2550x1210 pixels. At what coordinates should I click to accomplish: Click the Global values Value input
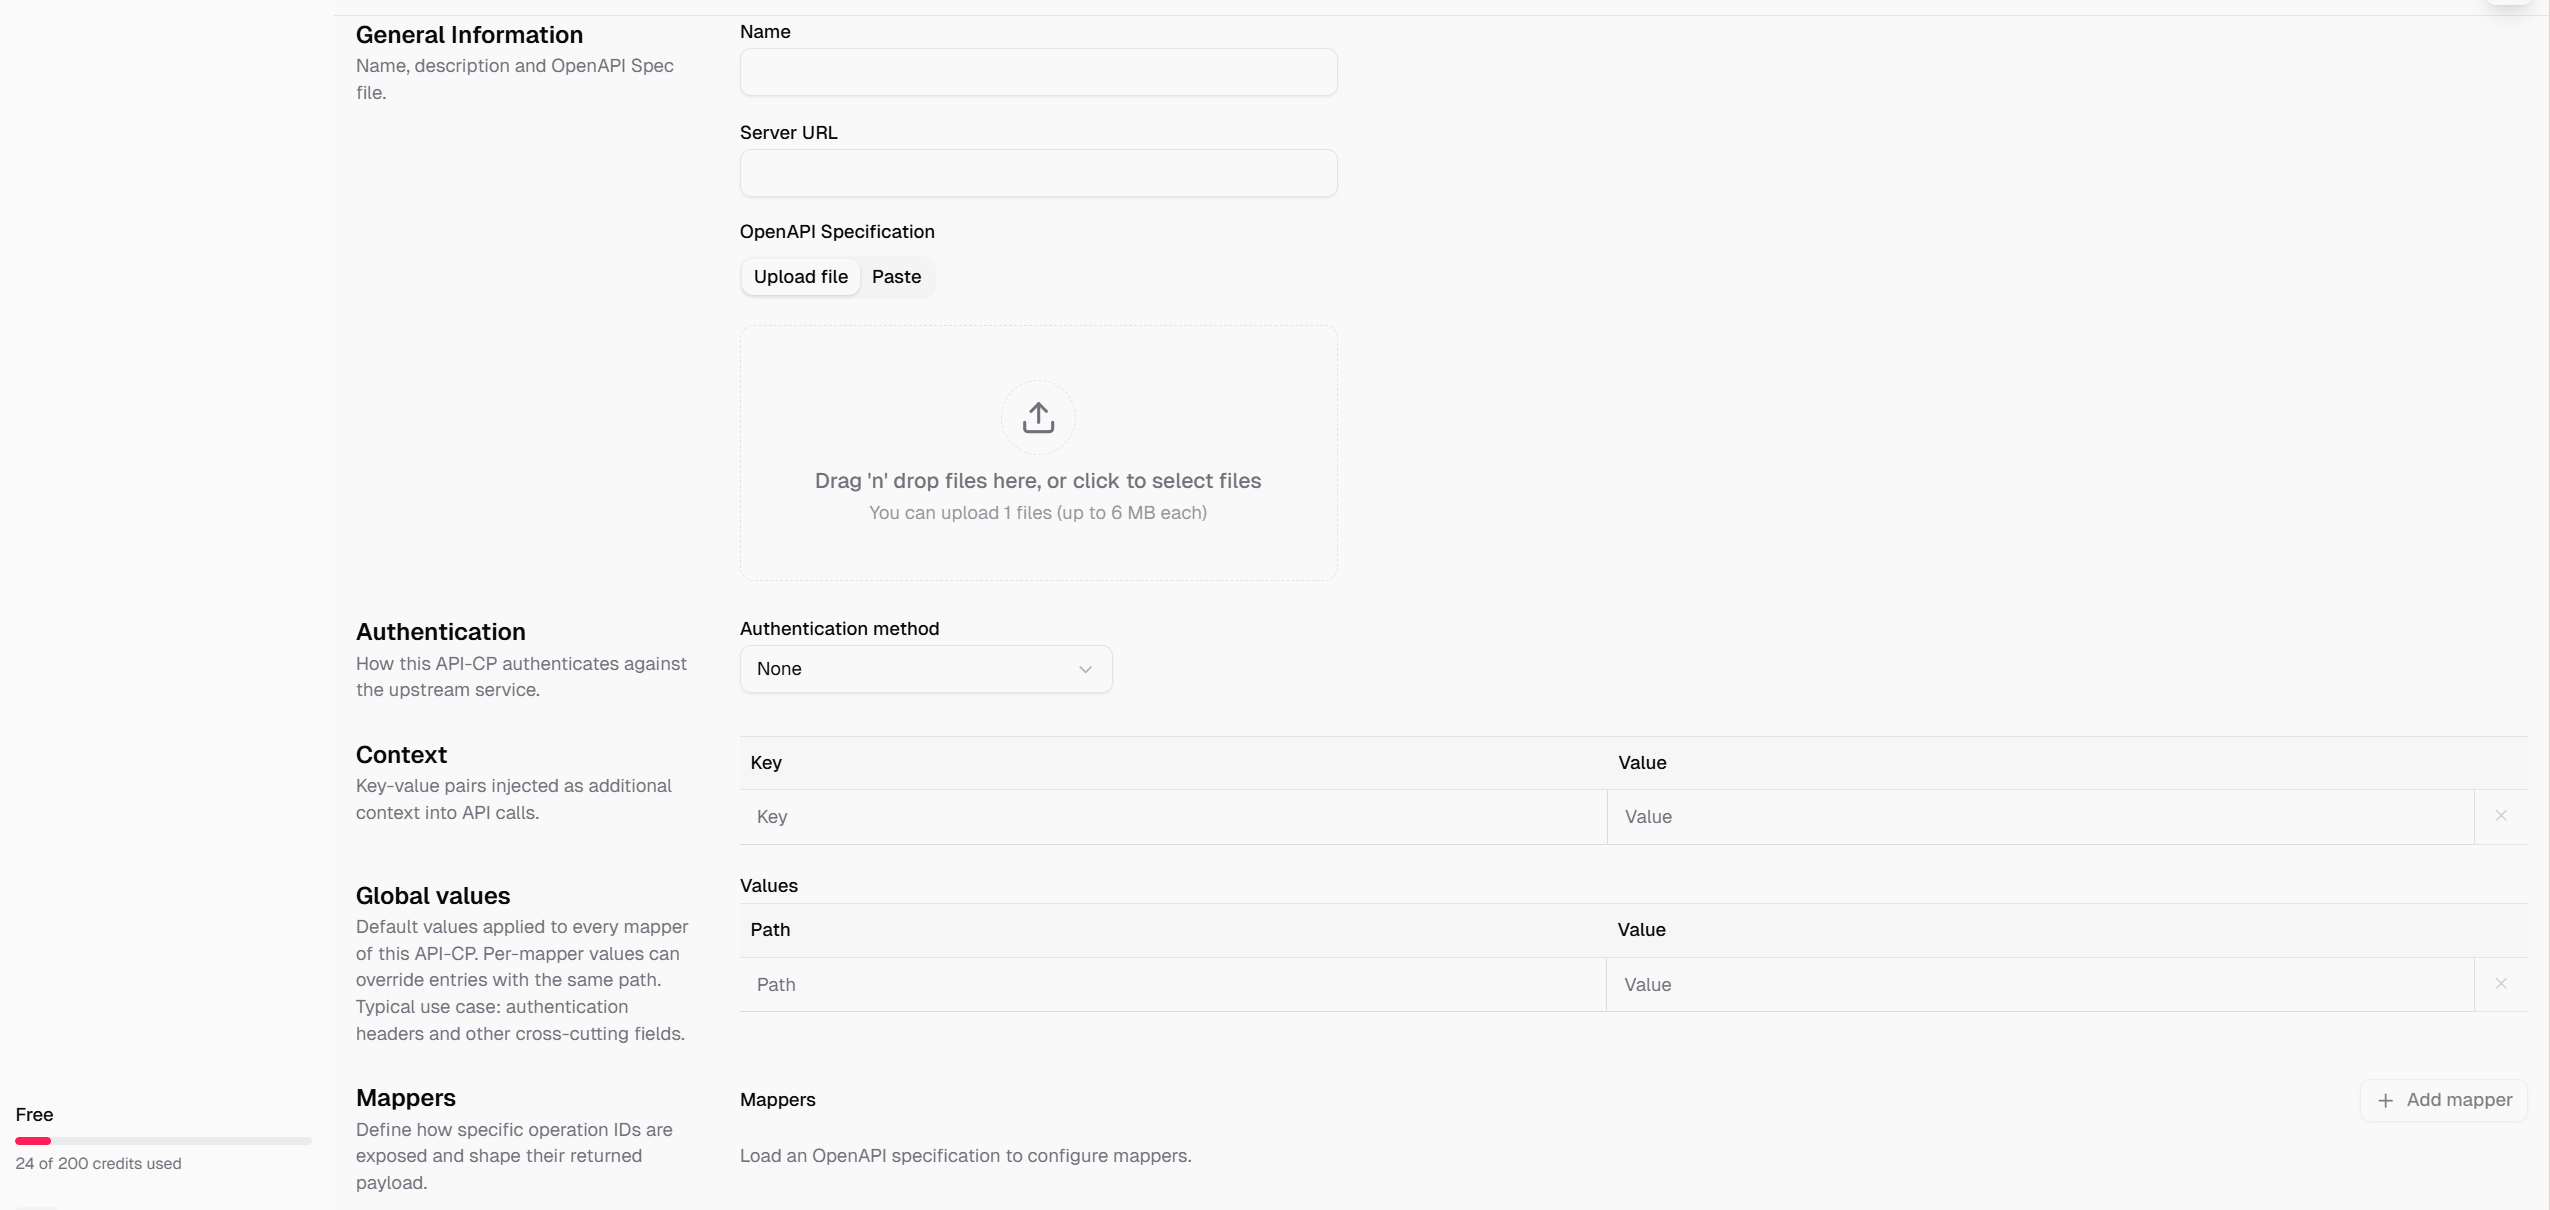(2041, 985)
